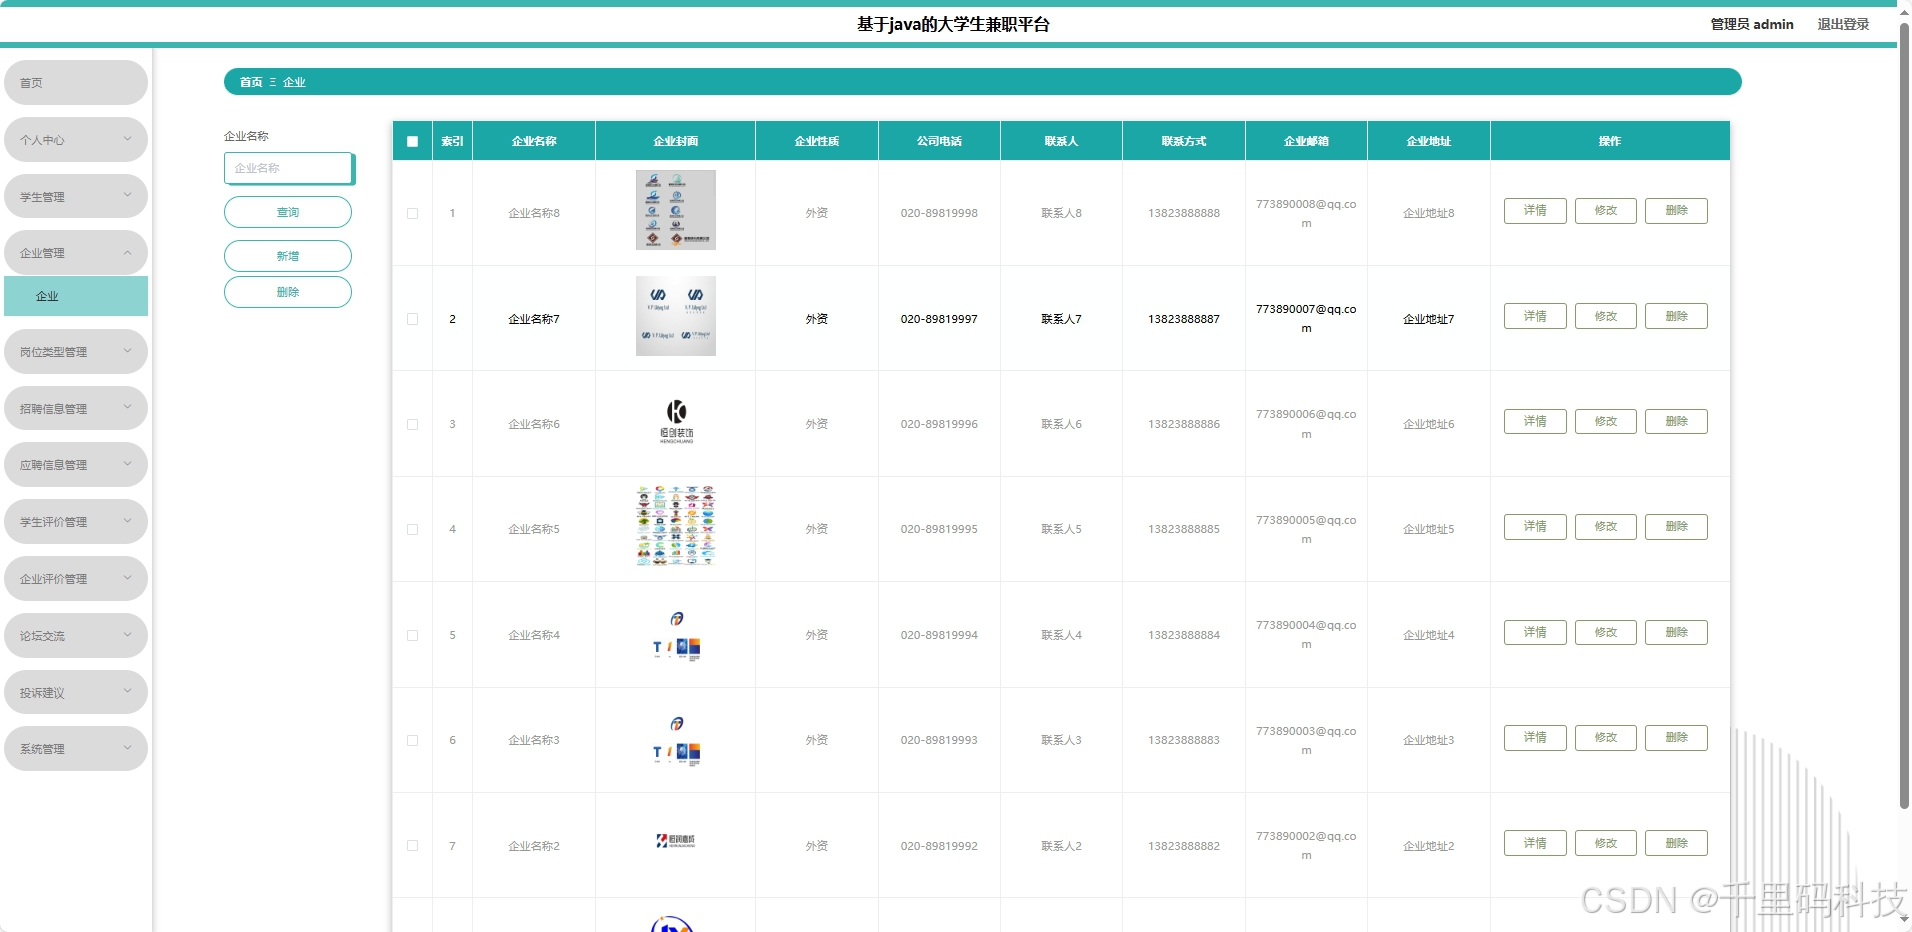View 详情 for 企业名称7
This screenshot has width=1912, height=932.
[1535, 316]
